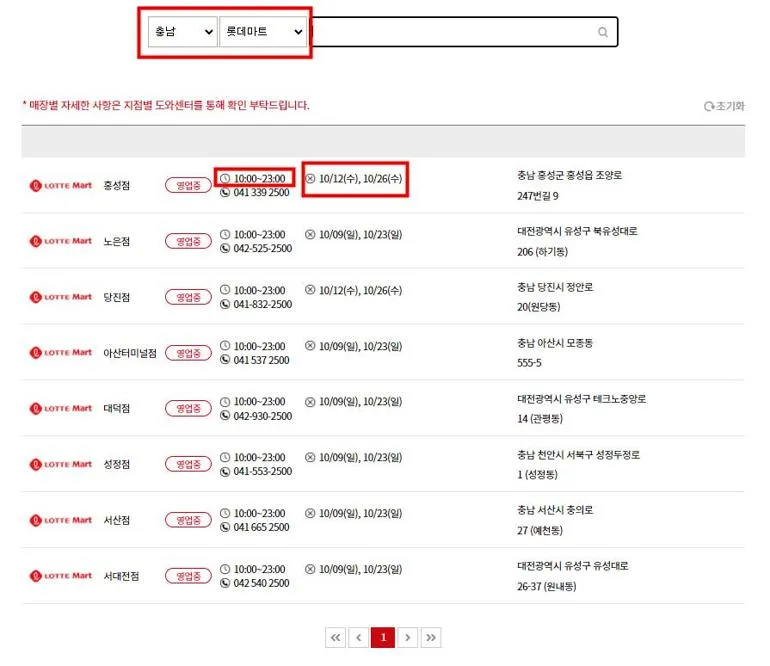Select store name 성정점
The image size is (770, 666).
pos(116,464)
